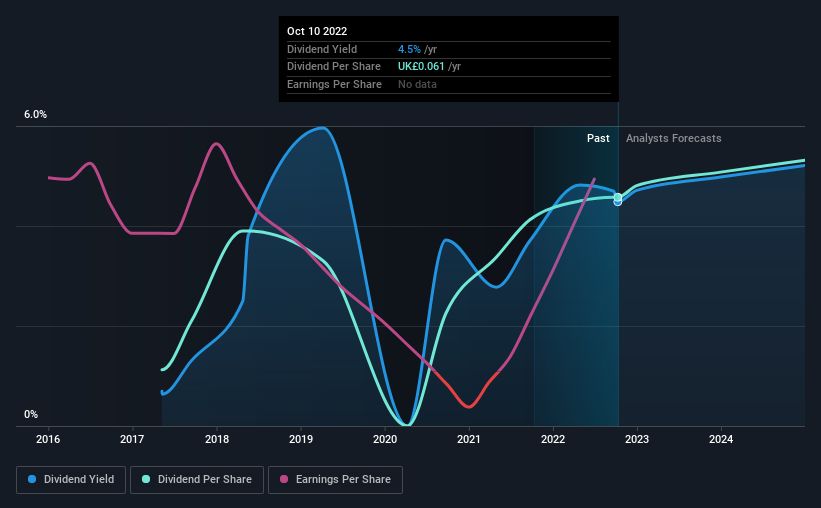This screenshot has height=508, width=821.
Task: Click the 2018 x-axis label
Action: 217,439
